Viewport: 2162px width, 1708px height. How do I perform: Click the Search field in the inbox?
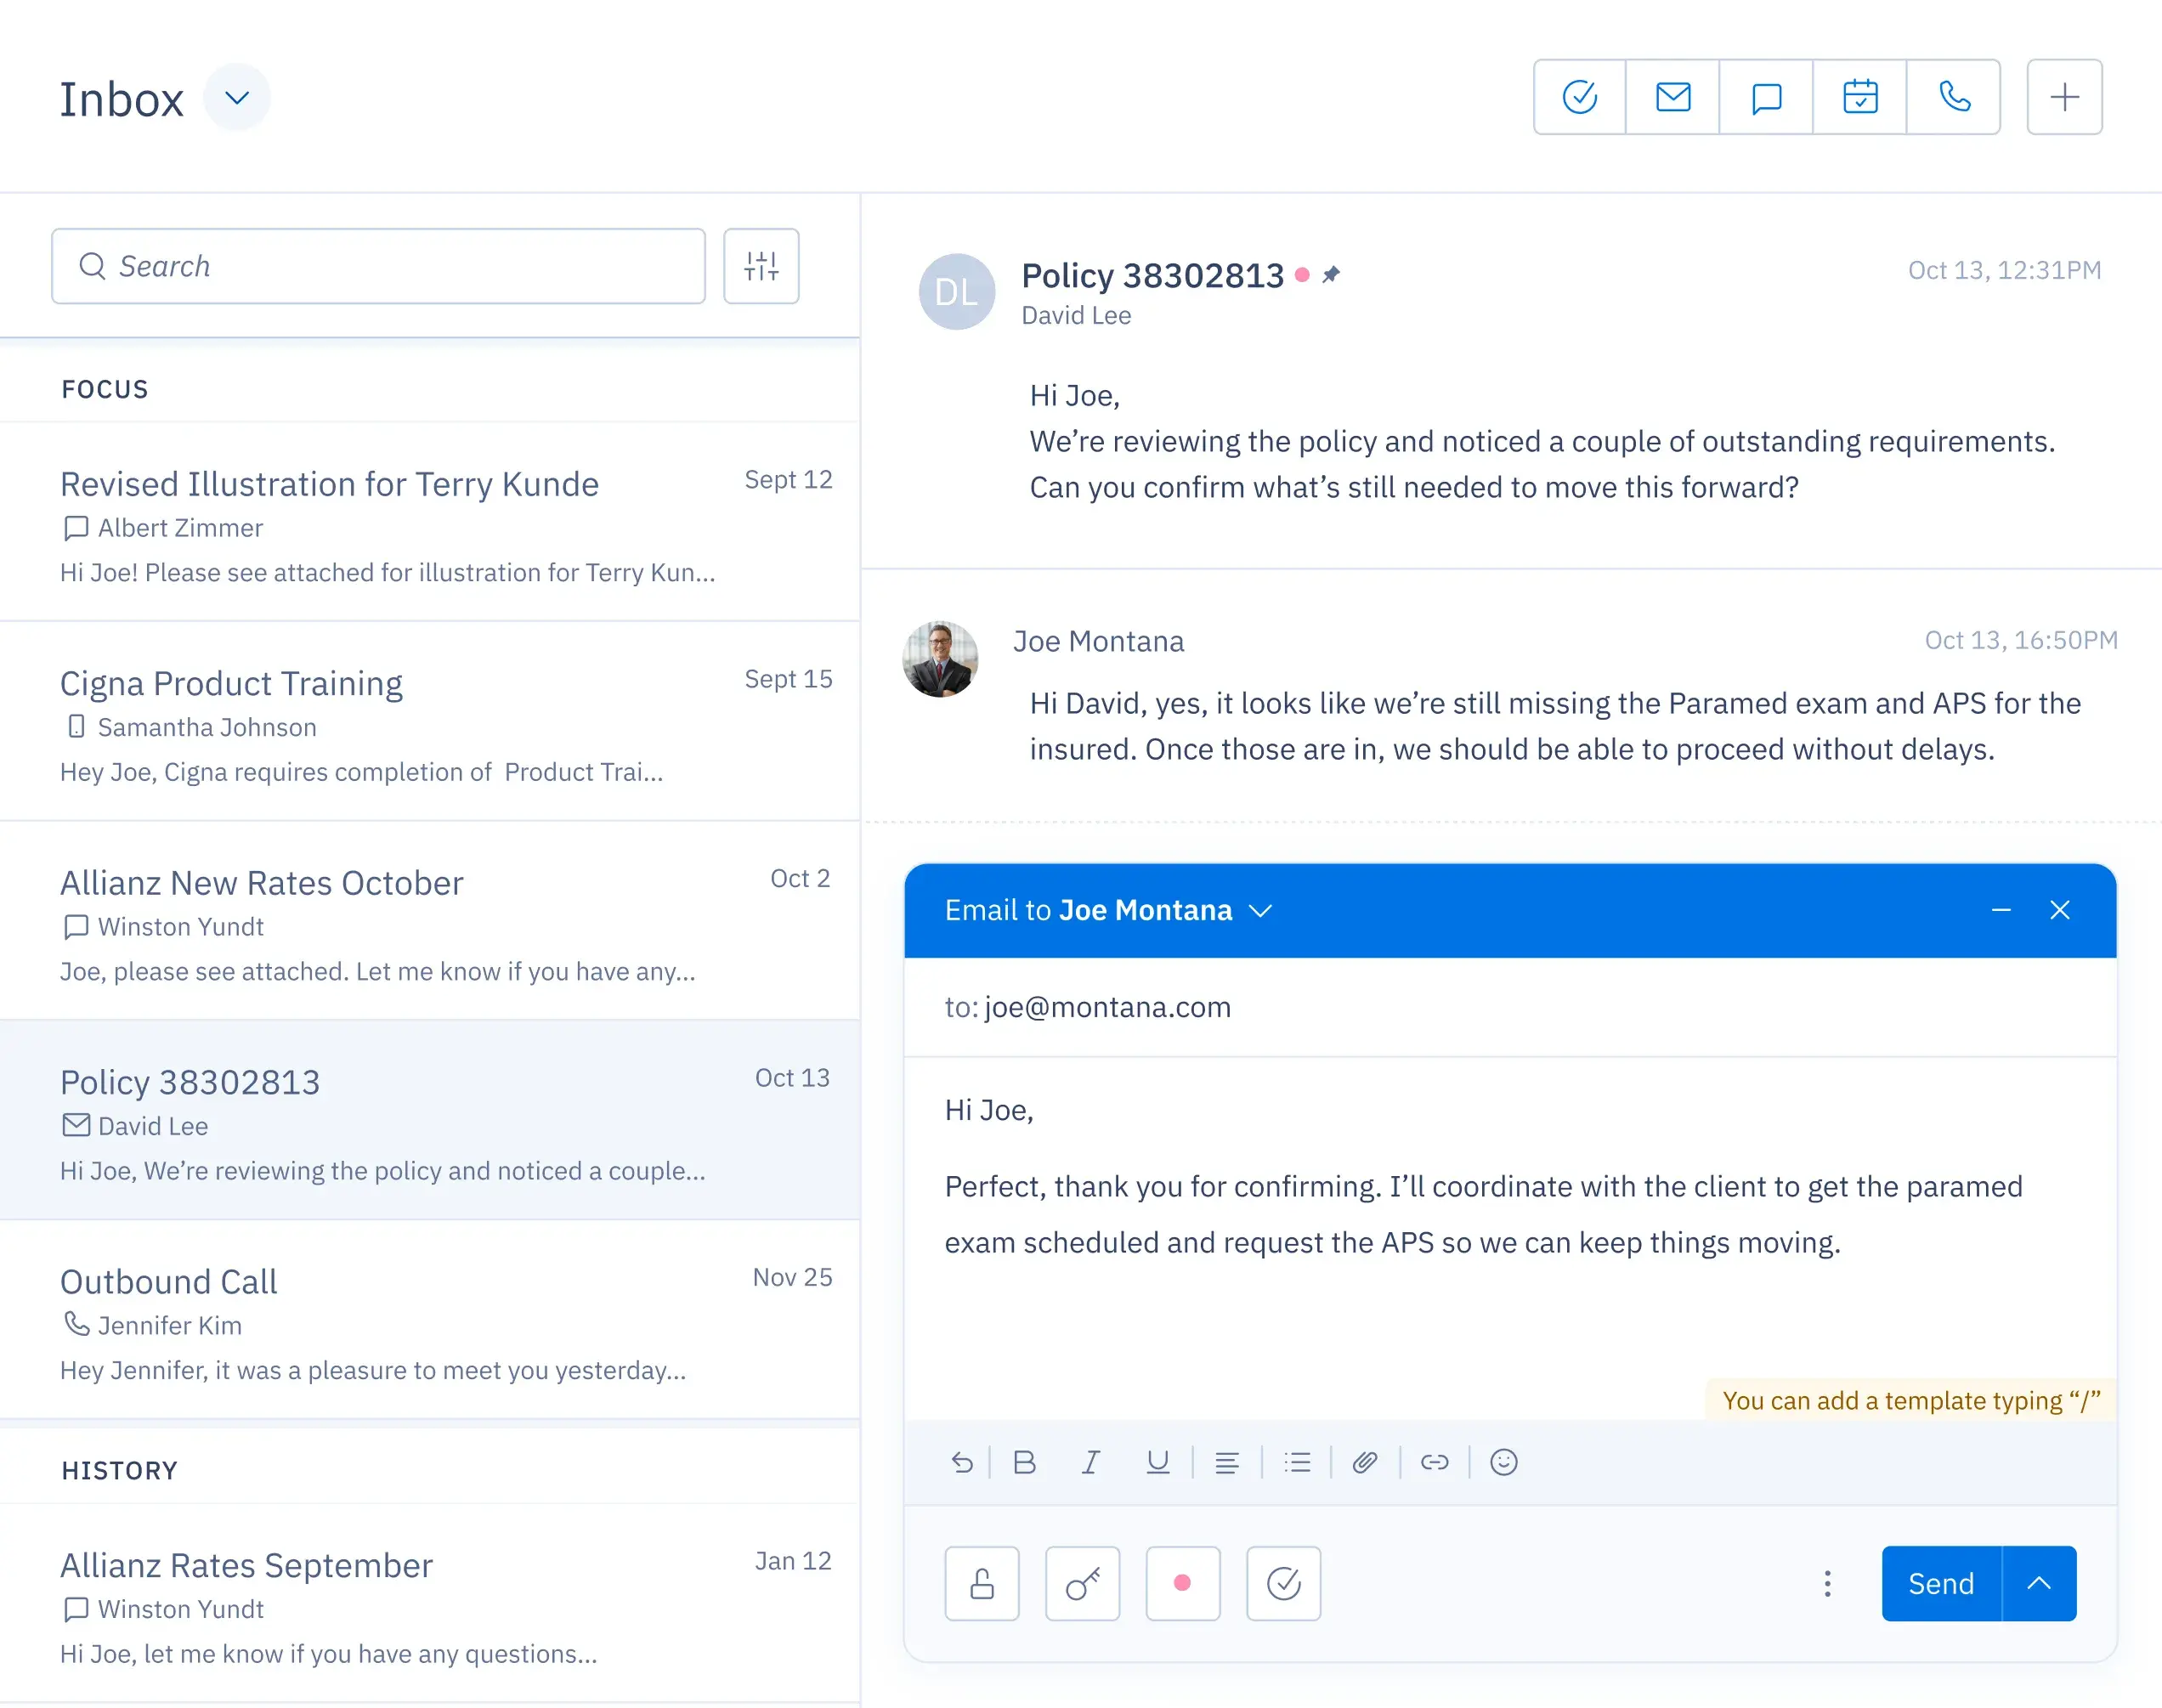pyautogui.click(x=378, y=266)
